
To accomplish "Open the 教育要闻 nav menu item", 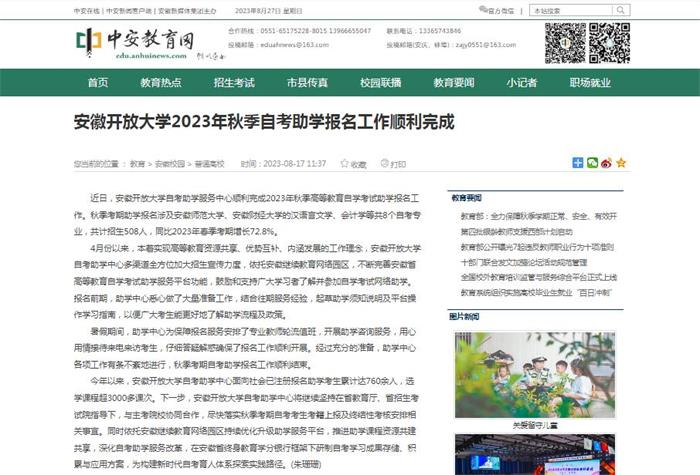I will (x=454, y=83).
